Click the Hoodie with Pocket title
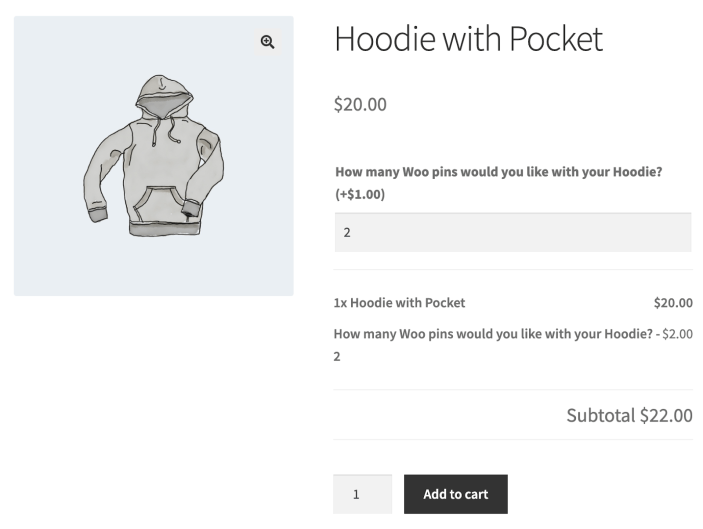The image size is (703, 529). pyautogui.click(x=468, y=39)
